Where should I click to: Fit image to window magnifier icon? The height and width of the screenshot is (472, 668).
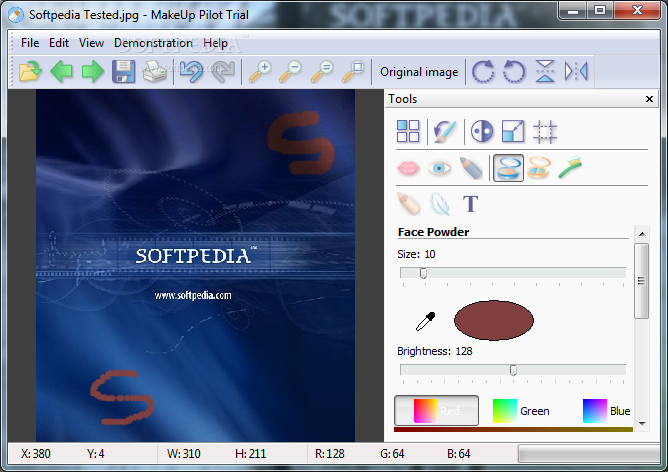point(353,71)
